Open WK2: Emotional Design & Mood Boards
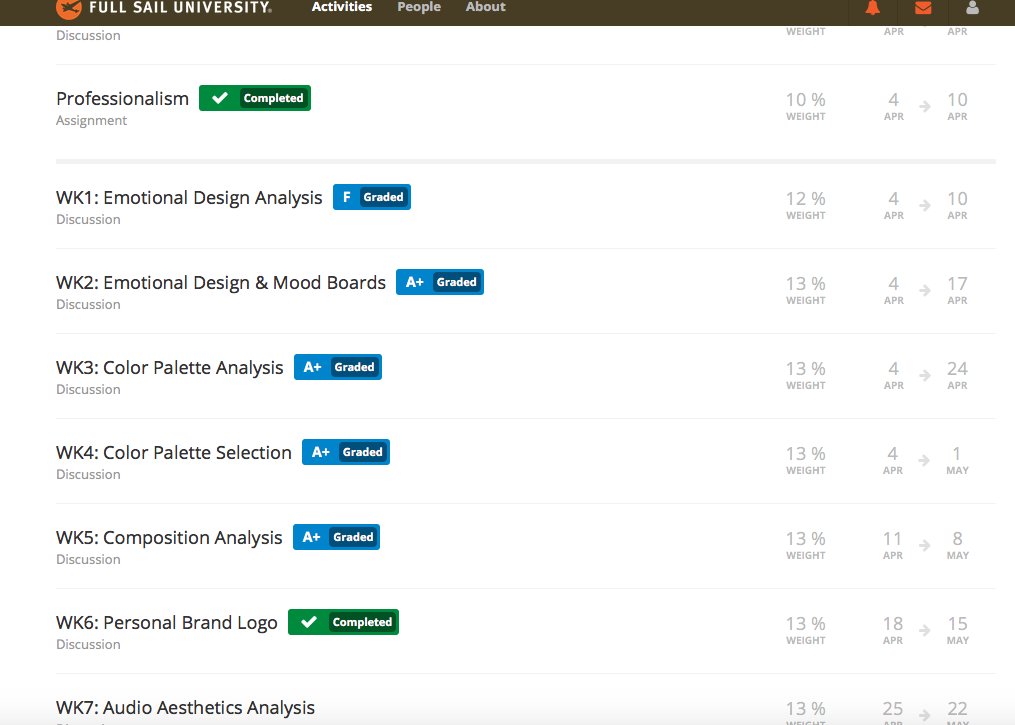 click(x=221, y=282)
